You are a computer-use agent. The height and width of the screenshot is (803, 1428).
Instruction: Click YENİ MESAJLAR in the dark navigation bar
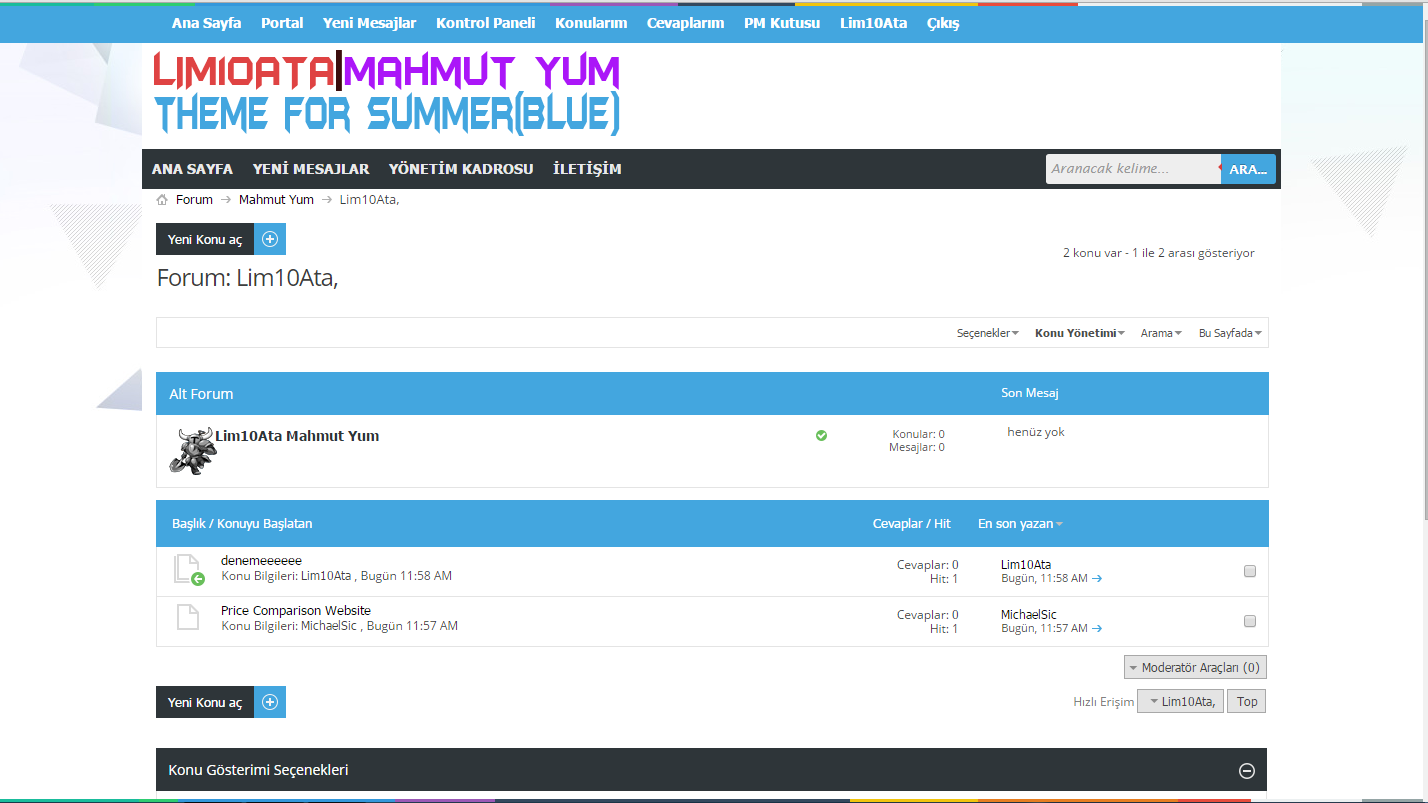point(311,169)
